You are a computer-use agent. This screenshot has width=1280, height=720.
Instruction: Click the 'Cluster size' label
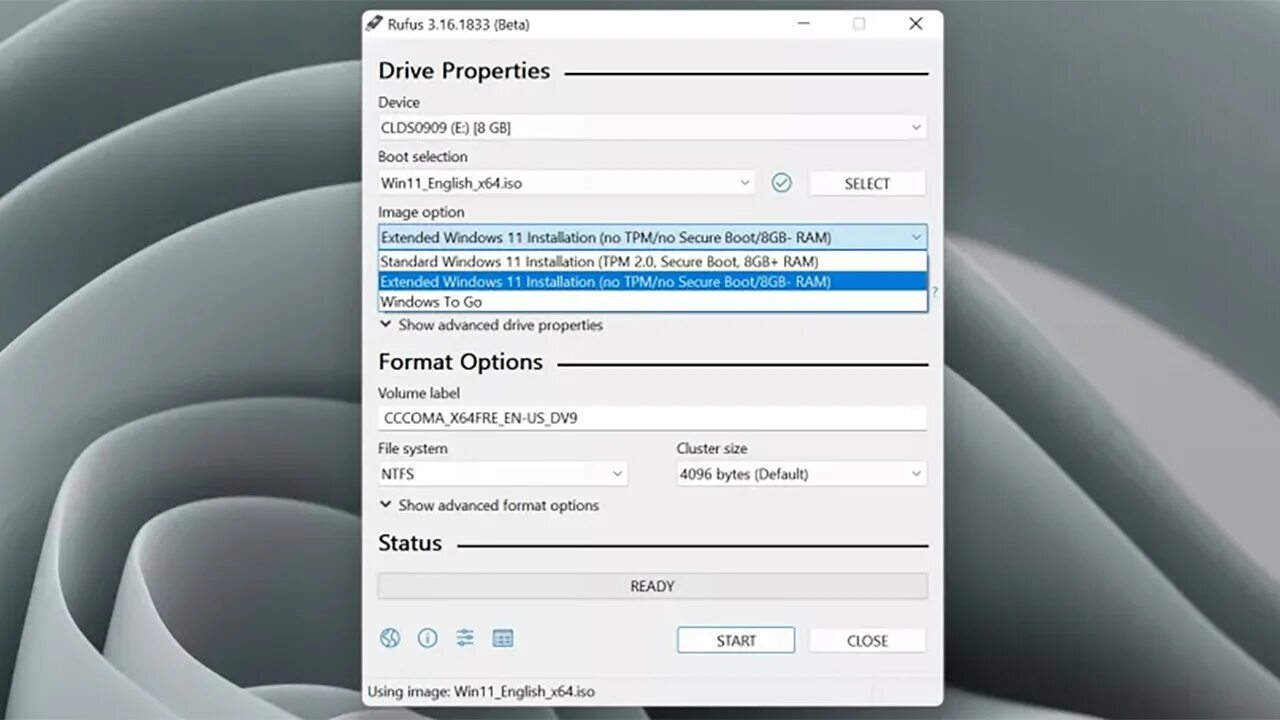click(712, 449)
